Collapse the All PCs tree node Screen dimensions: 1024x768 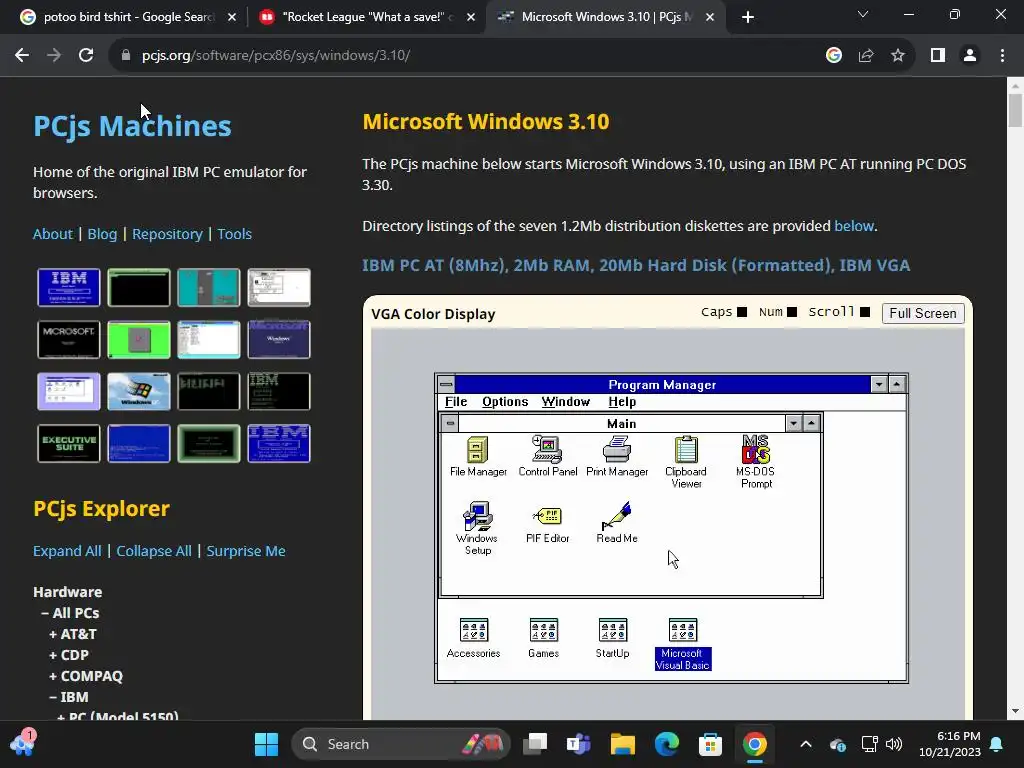pyautogui.click(x=70, y=613)
